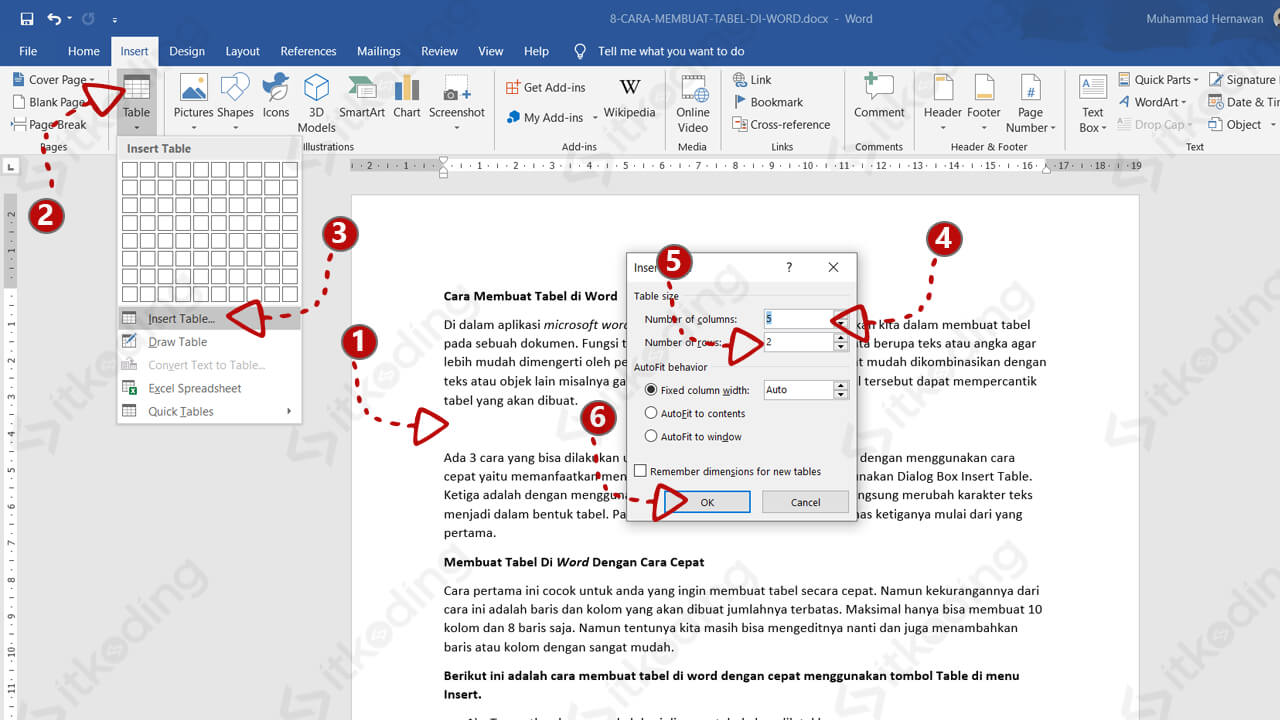Screen dimensions: 1280x720
Task: Open the Help tab
Action: pos(536,51)
